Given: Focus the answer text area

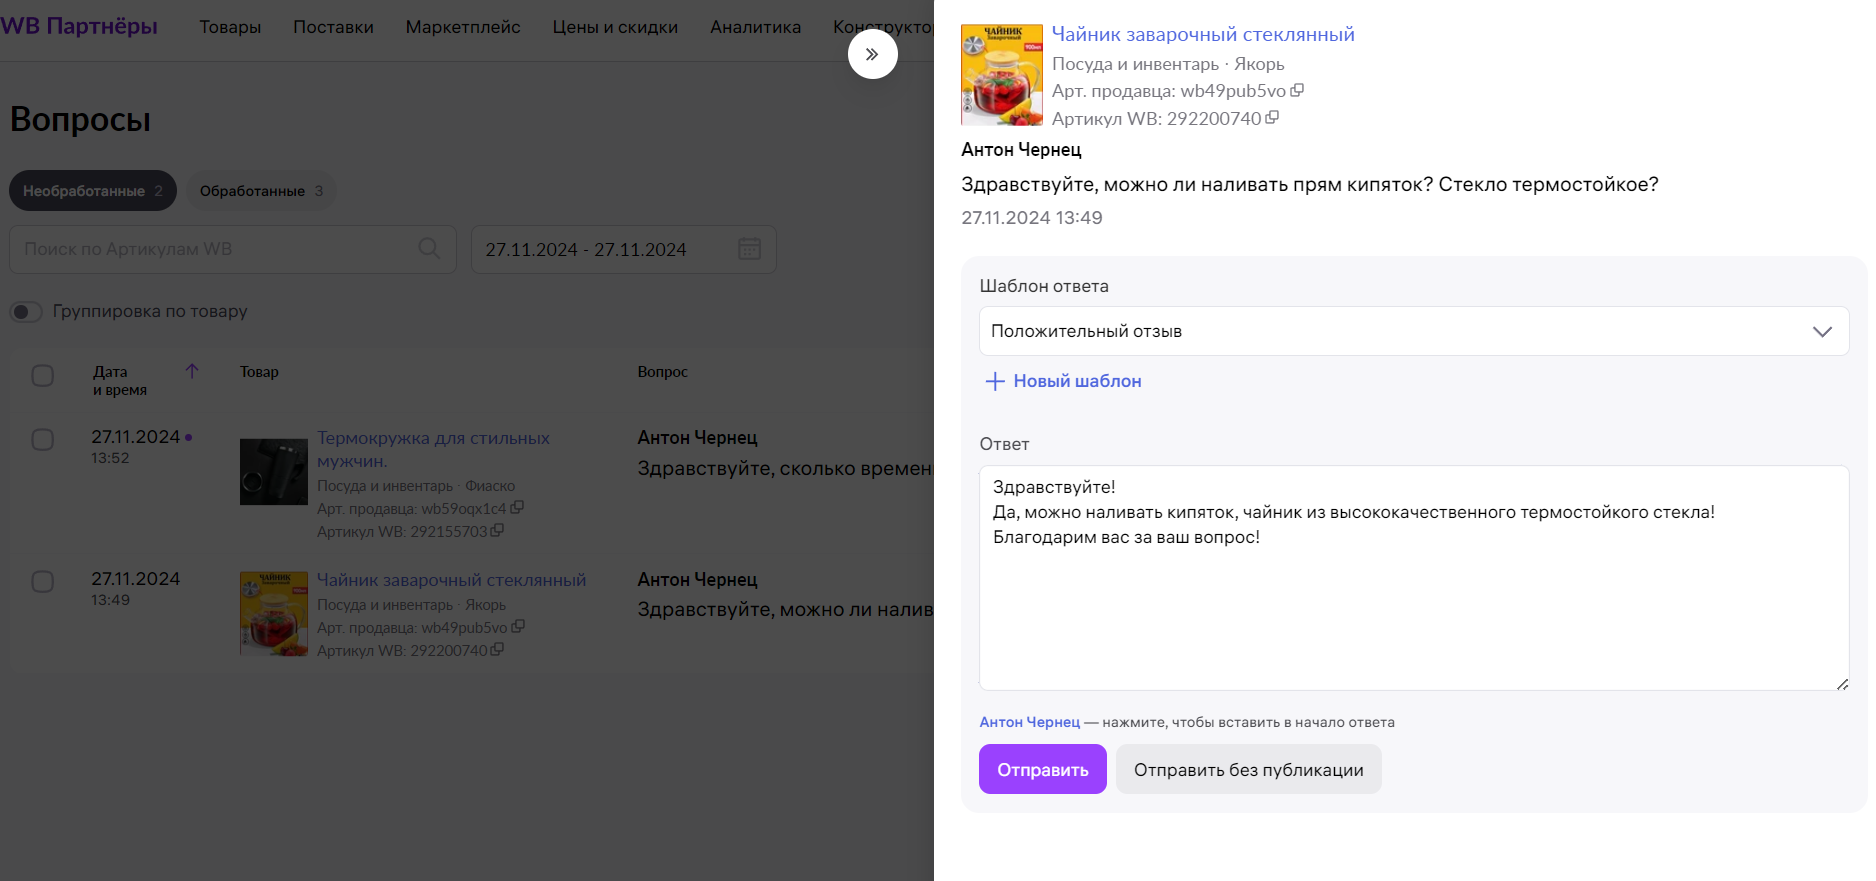Looking at the screenshot, I should [x=1414, y=578].
